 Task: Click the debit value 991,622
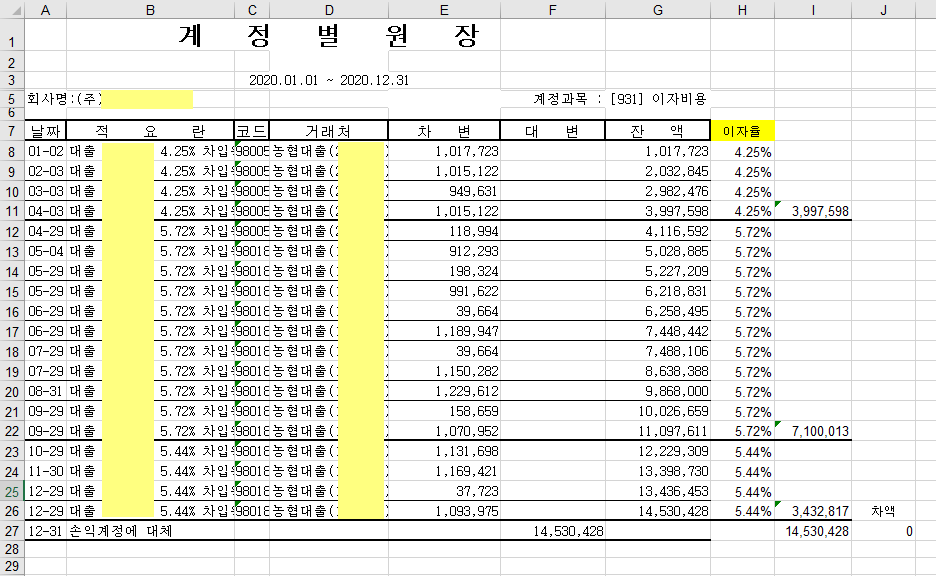pyautogui.click(x=444, y=291)
